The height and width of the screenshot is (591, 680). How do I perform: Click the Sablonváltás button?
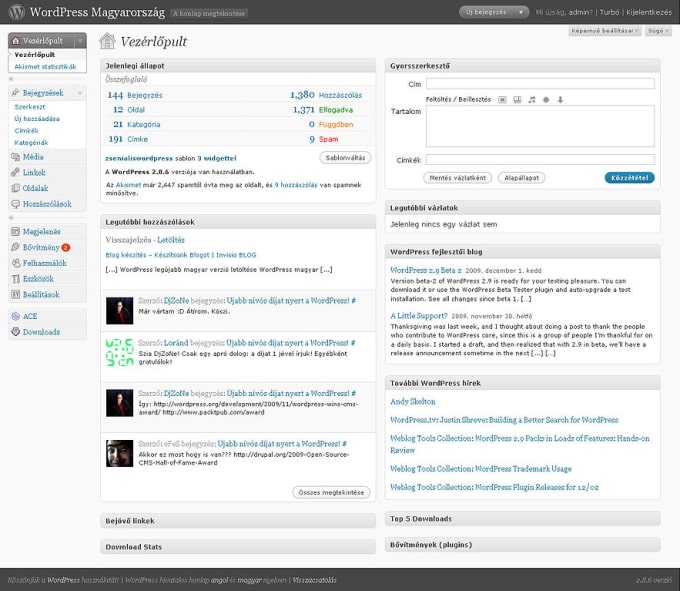coord(345,158)
